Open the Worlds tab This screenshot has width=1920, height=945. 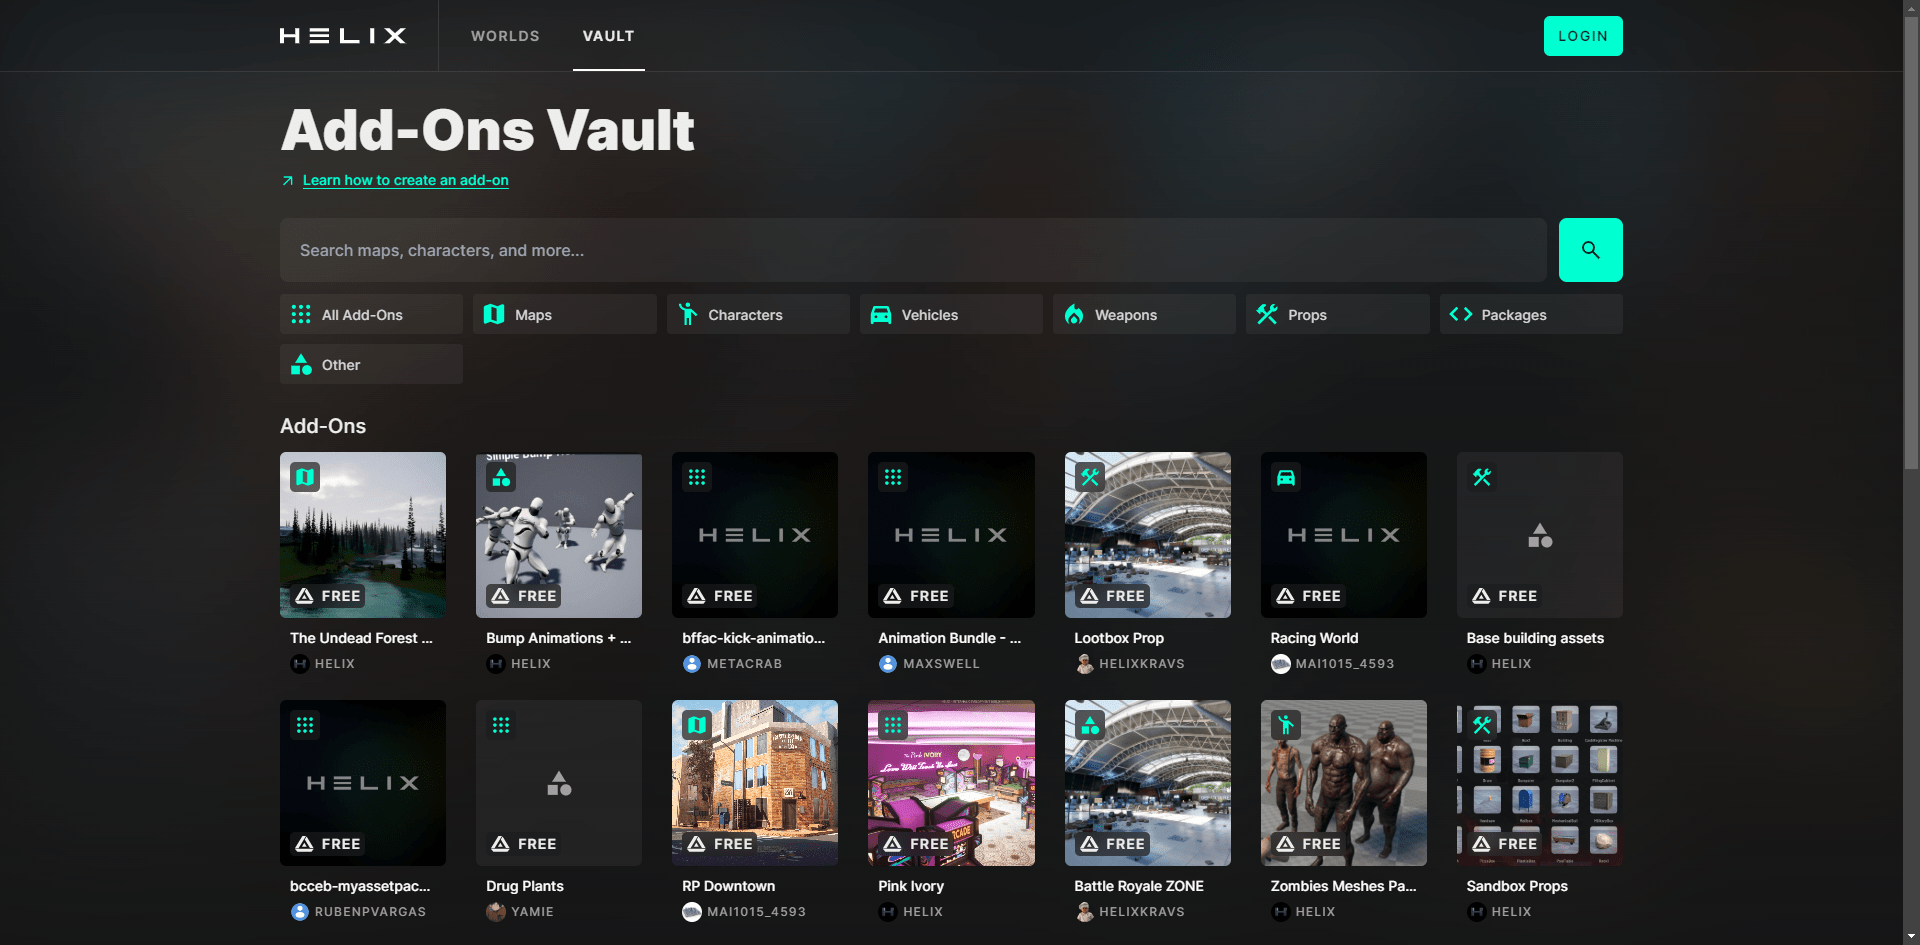point(505,36)
